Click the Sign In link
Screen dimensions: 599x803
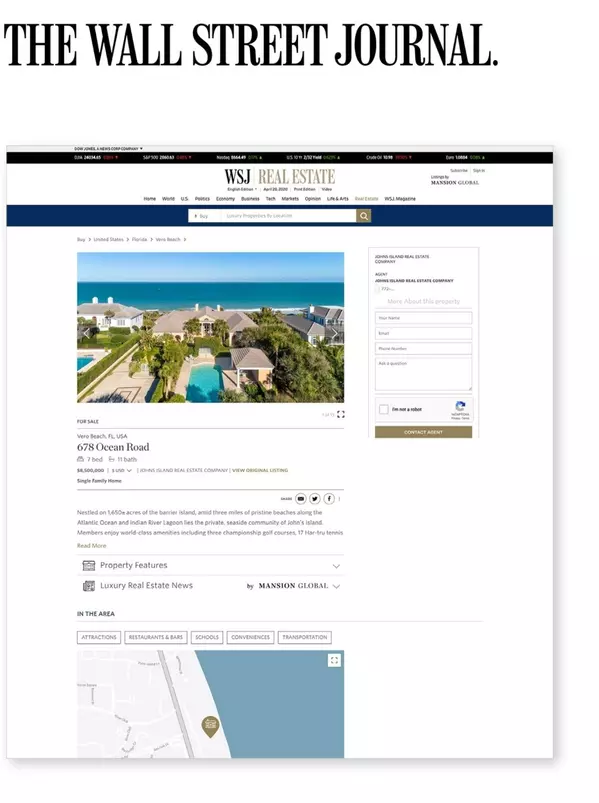[x=479, y=171]
